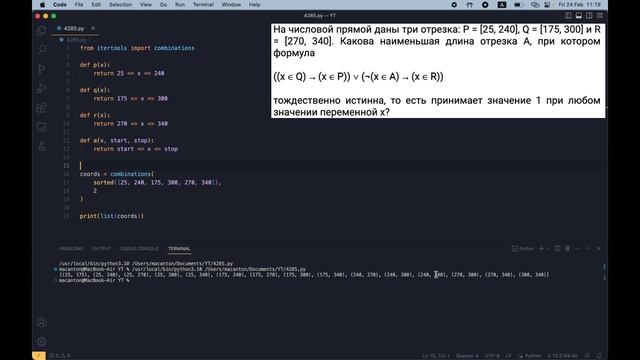640x360 pixels.
Task: Click line number 21 in gutter
Action: [x=66, y=216]
